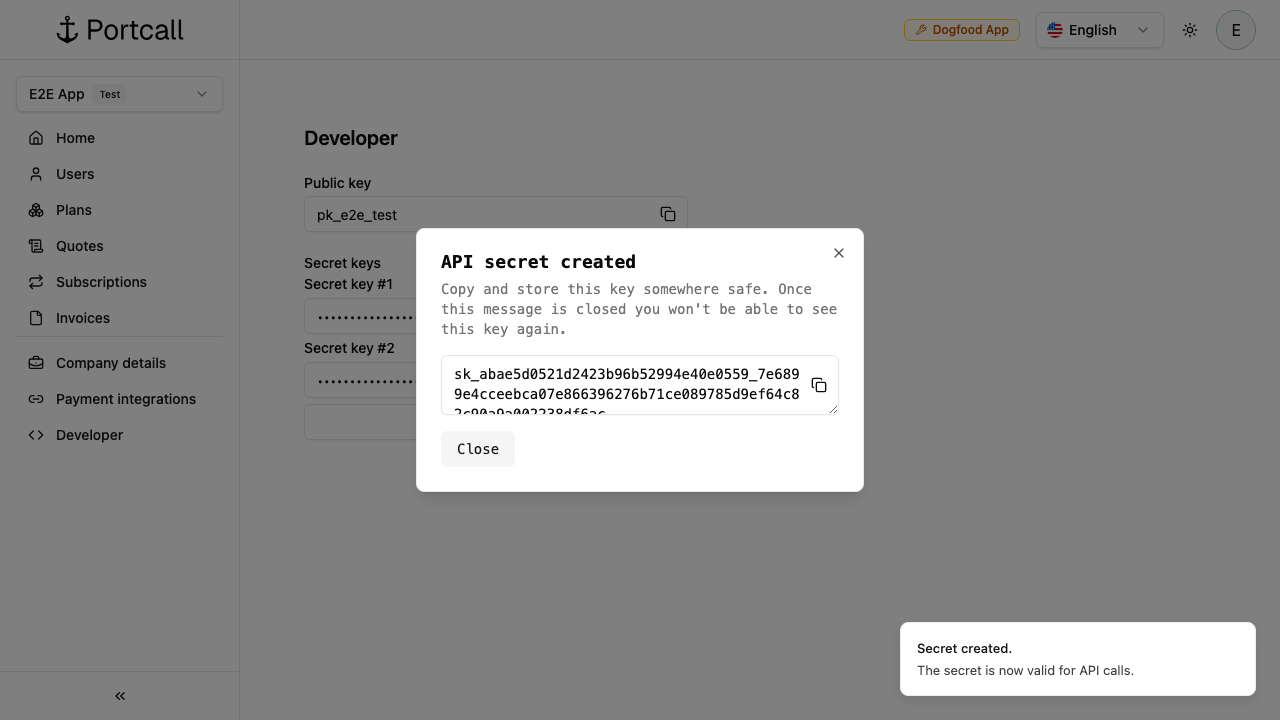Open the Plans page icon
The image size is (1280, 720).
coord(36,210)
